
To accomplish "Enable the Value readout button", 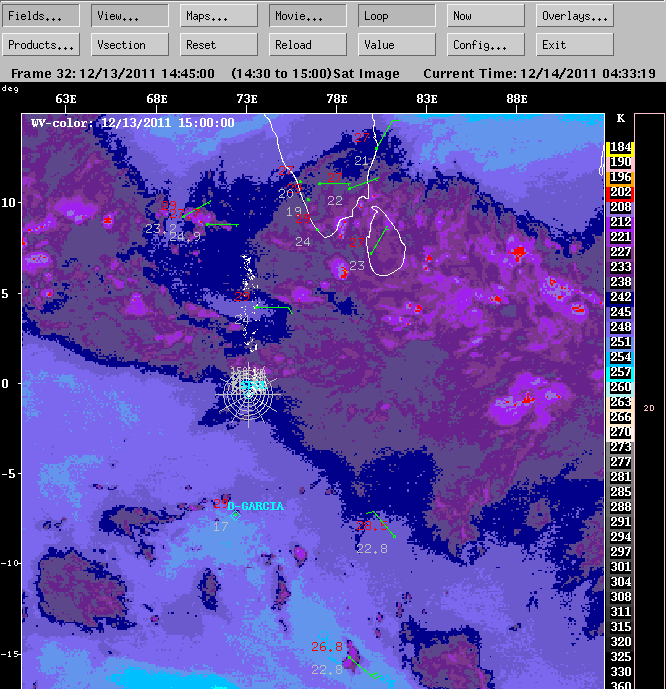I will (396, 45).
